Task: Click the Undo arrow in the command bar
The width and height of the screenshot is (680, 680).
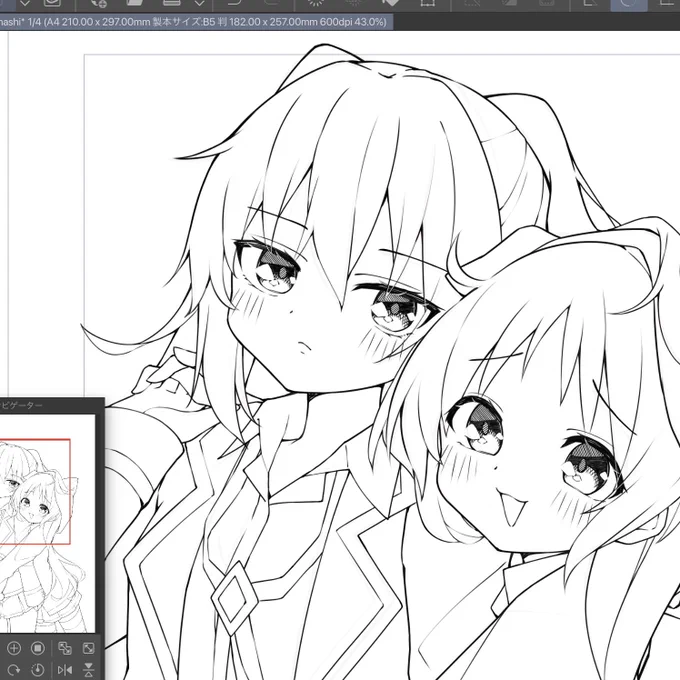Action: click(x=234, y=3)
